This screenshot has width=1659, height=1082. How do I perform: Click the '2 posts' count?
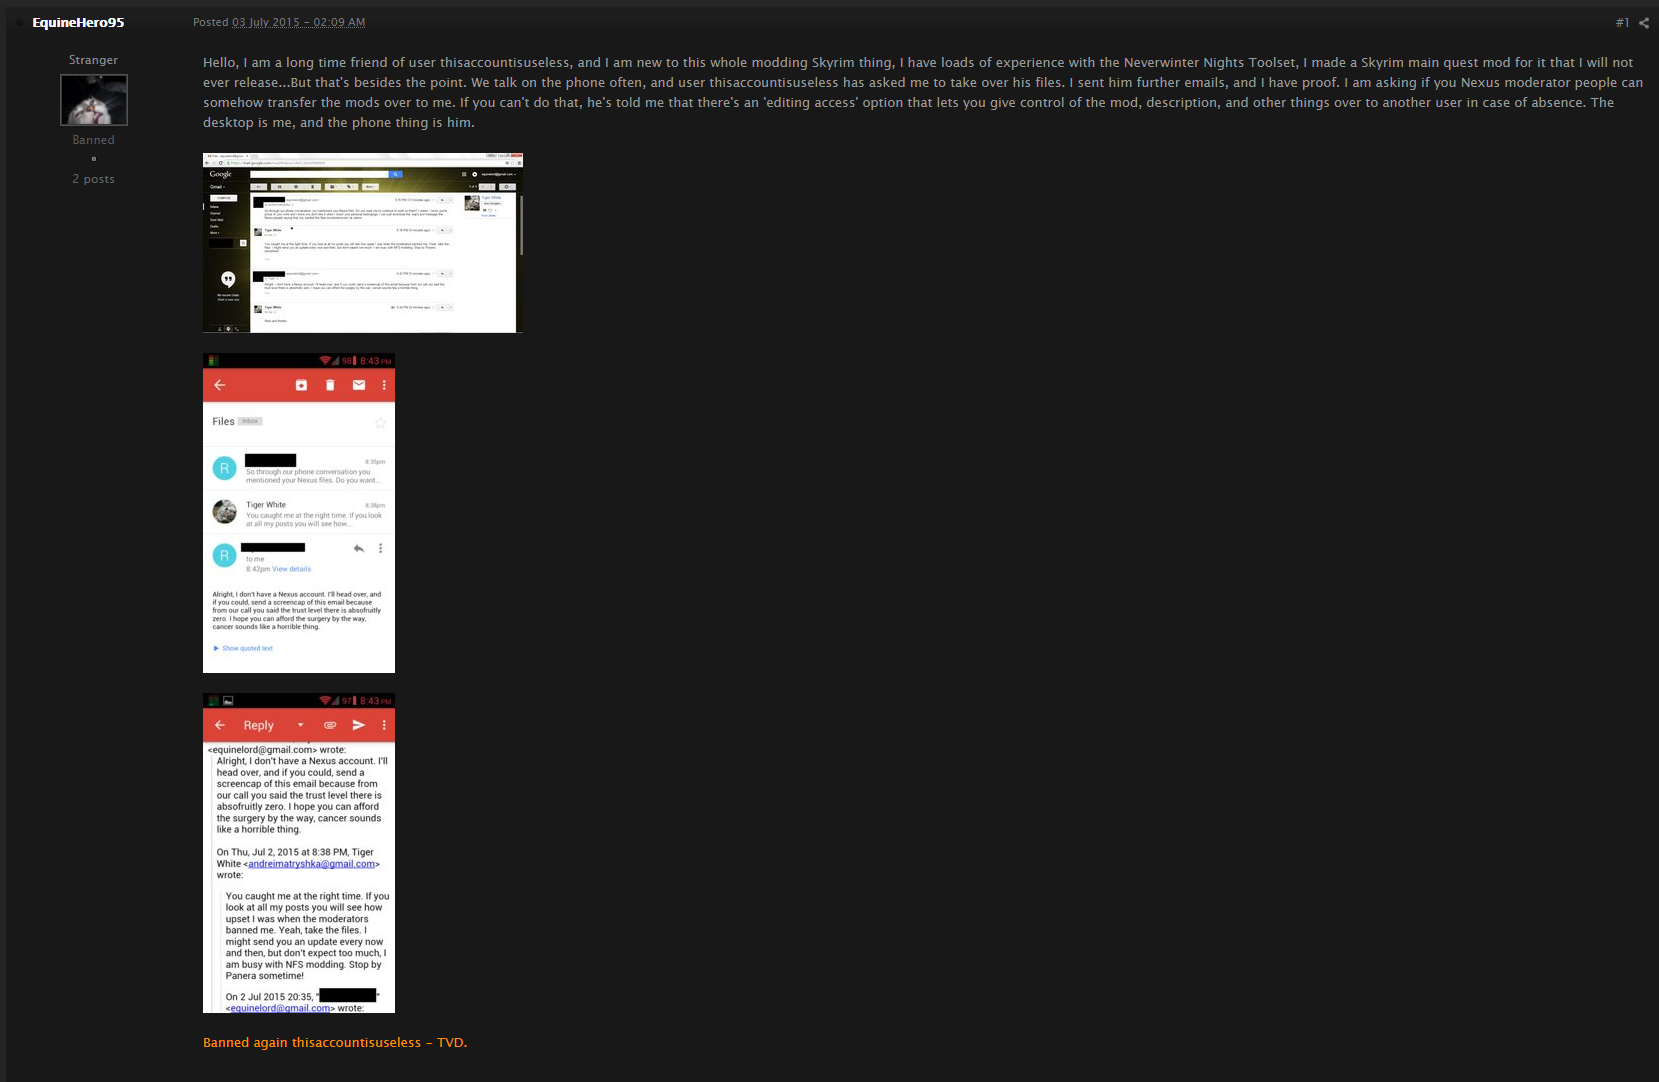(93, 179)
